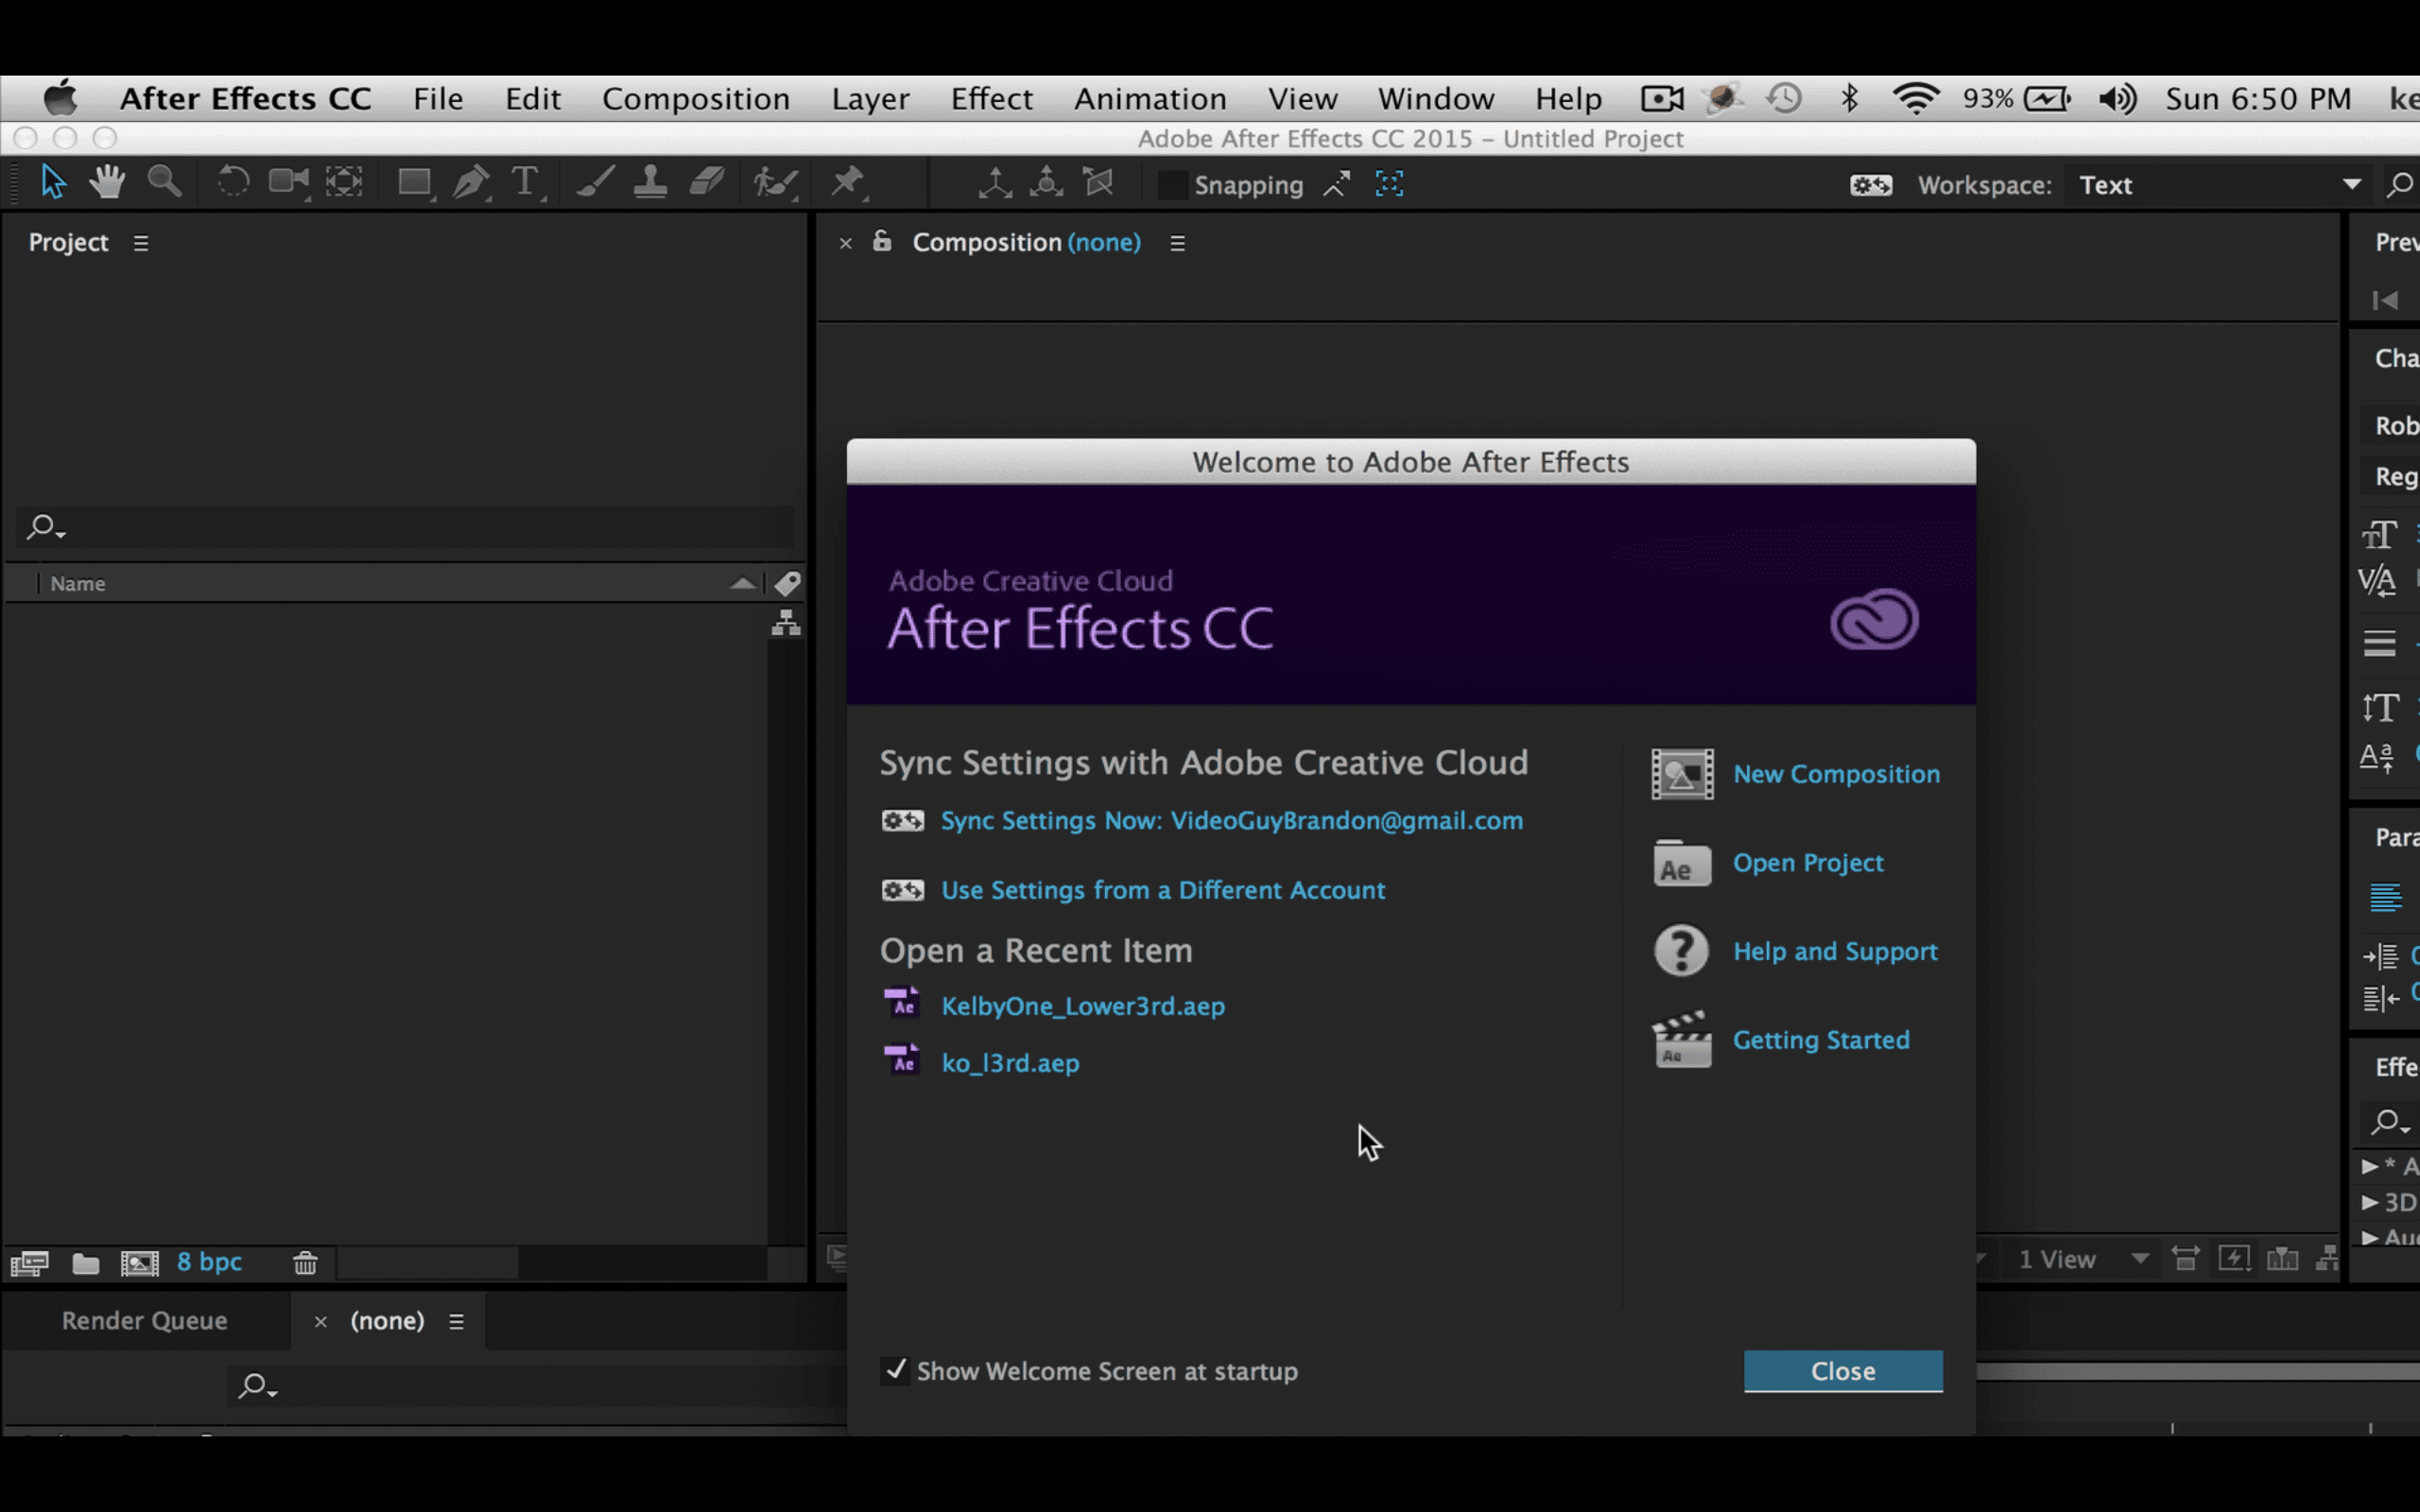Screen dimensions: 2420x1512
Task: Open the Render Queue panel menu
Action: 457,1320
